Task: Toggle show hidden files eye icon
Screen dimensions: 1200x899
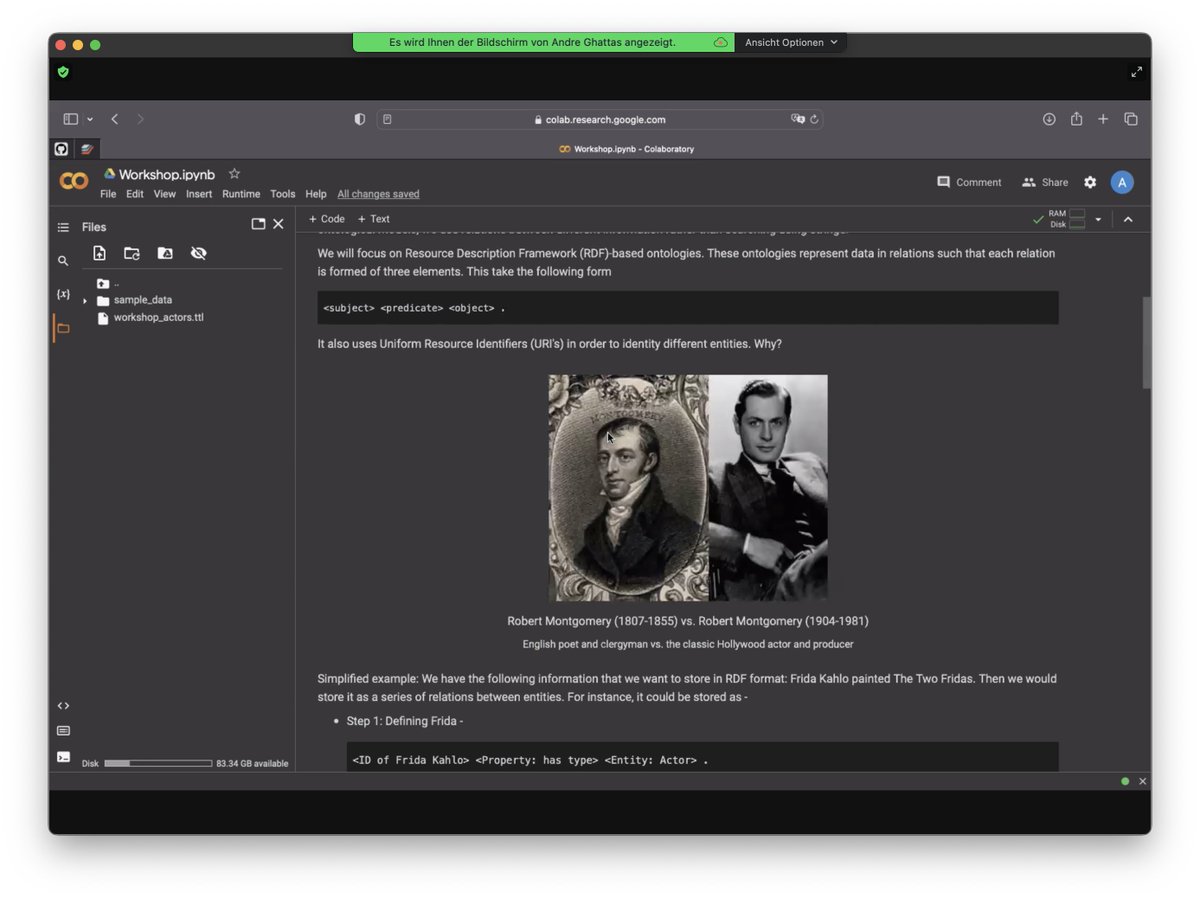Action: [x=198, y=253]
